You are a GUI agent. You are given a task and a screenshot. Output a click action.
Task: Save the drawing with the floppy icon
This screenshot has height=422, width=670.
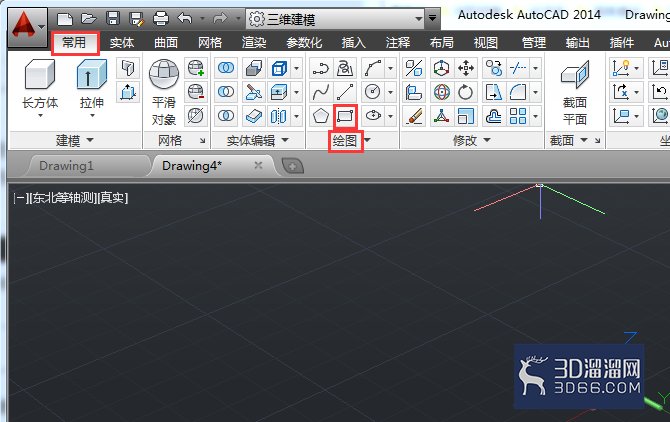click(x=113, y=18)
